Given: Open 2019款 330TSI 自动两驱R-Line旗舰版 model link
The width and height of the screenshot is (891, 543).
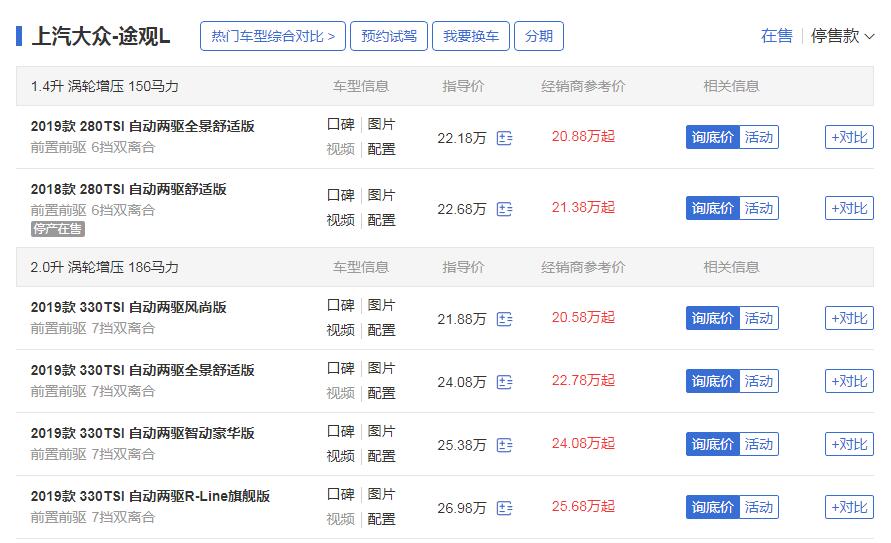Looking at the screenshot, I should [x=150, y=496].
